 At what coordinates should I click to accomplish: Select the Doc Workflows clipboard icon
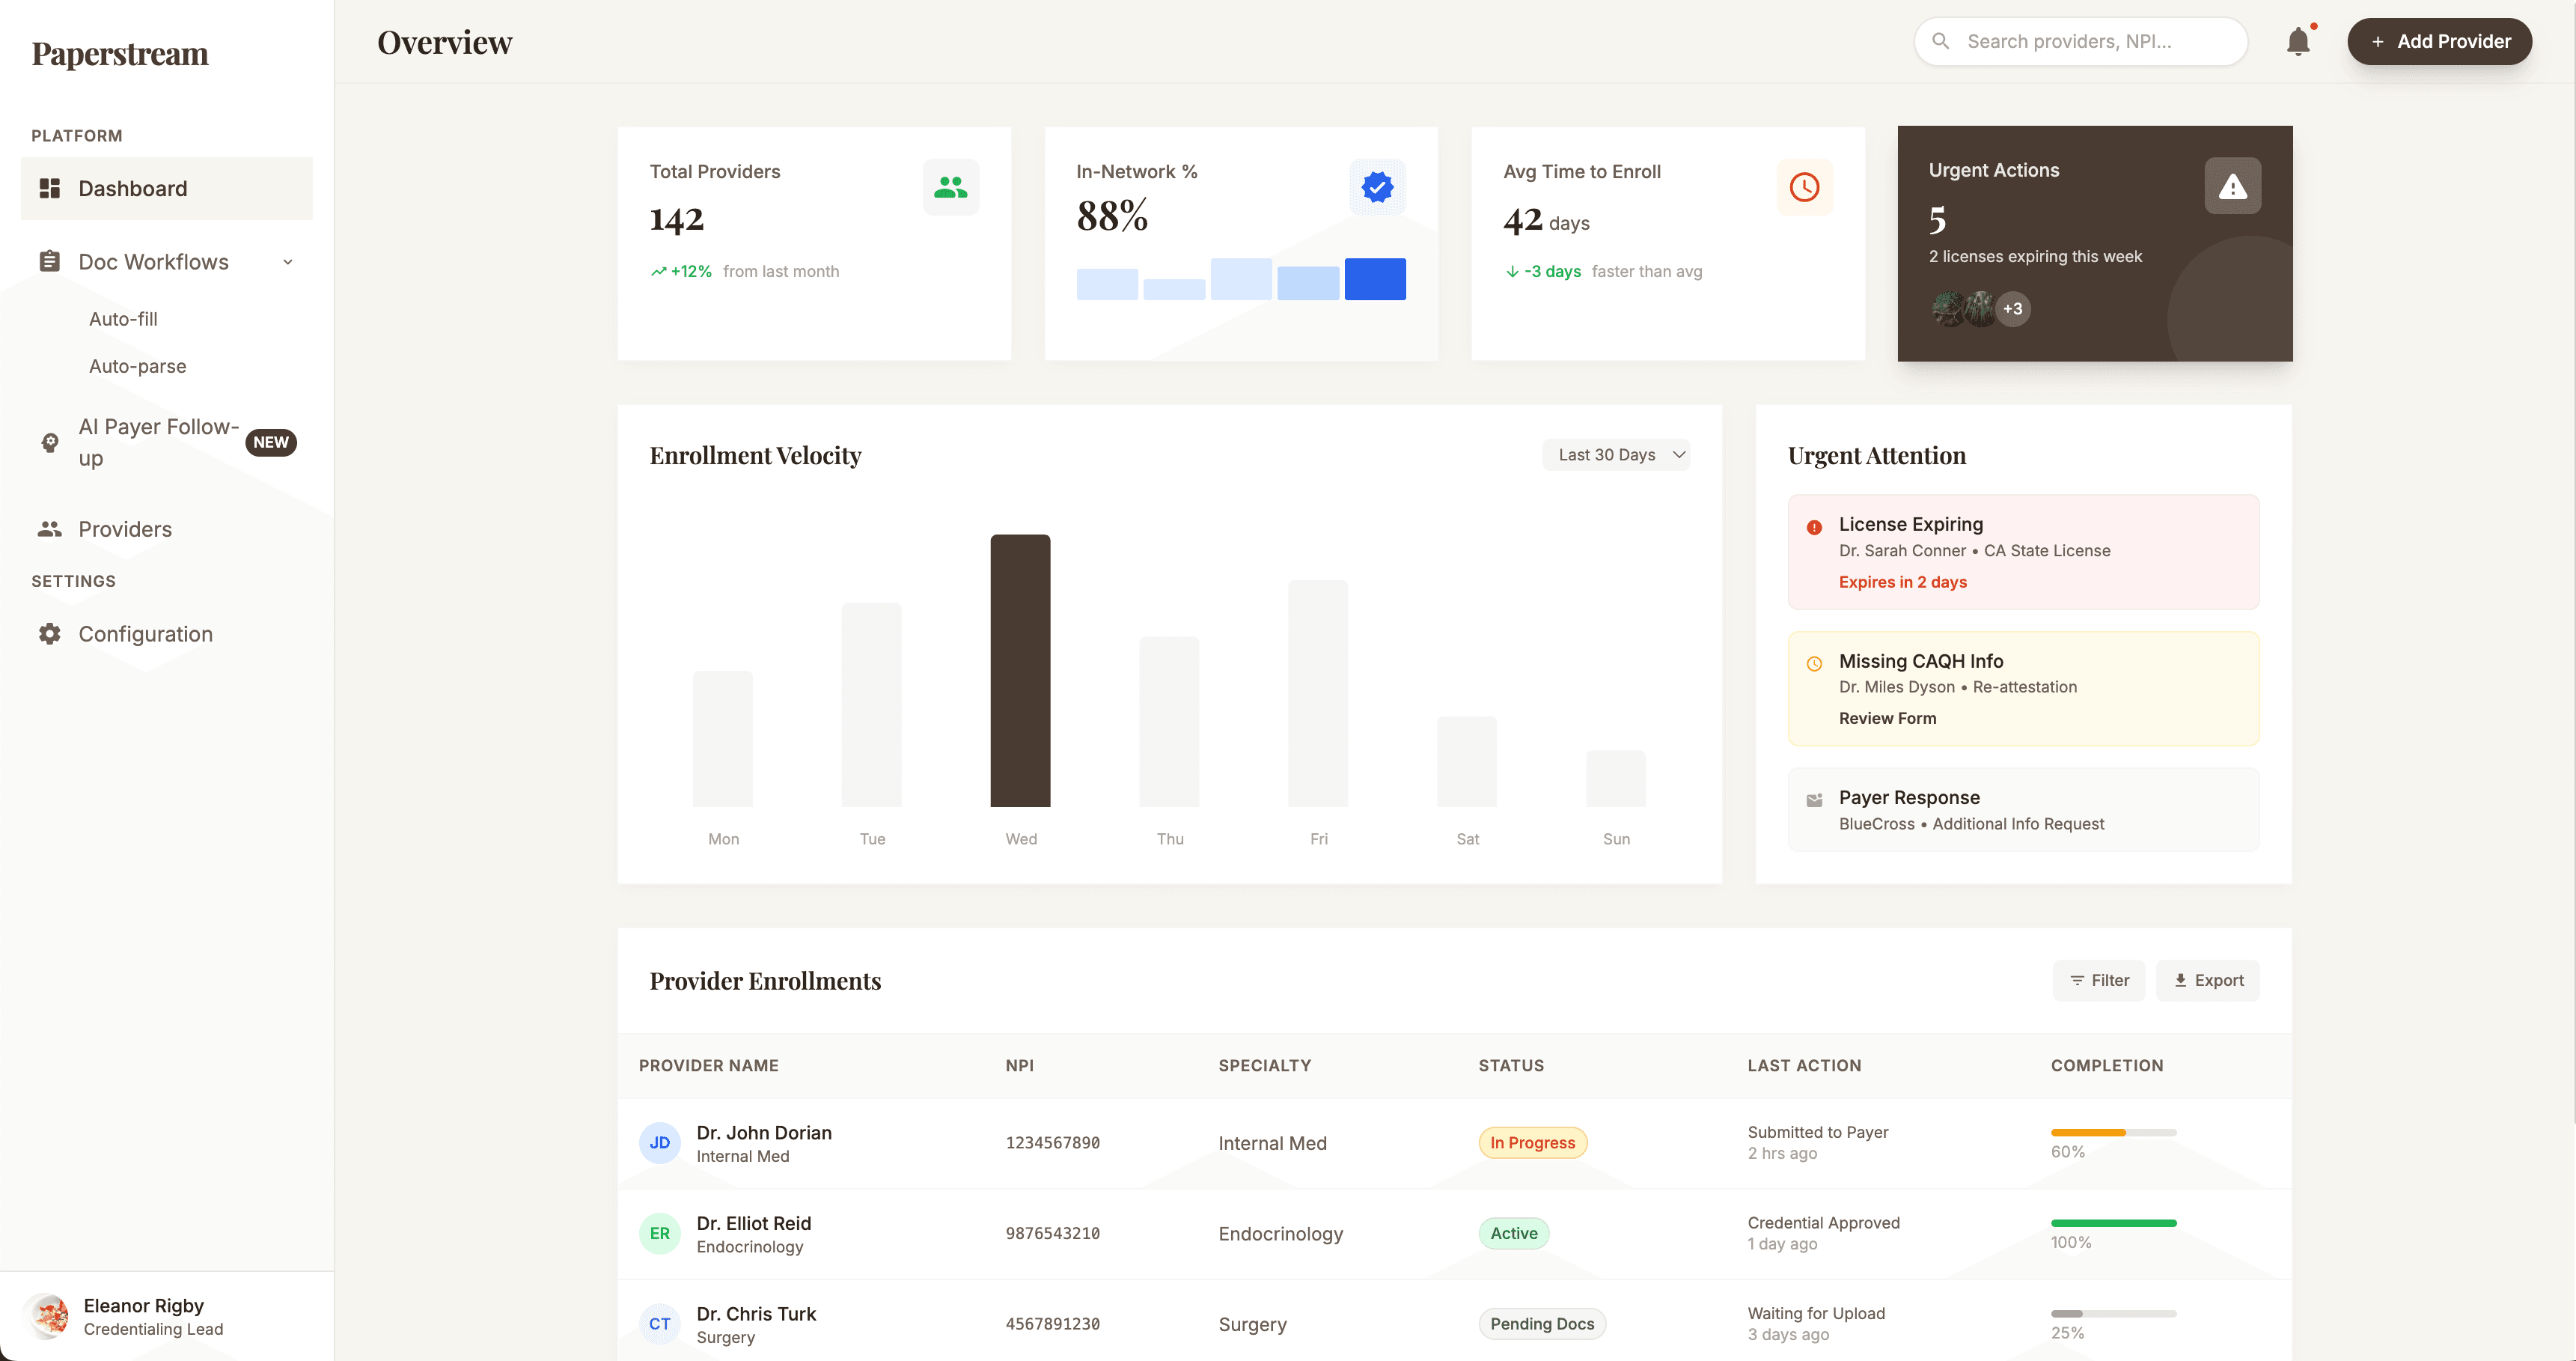click(49, 261)
